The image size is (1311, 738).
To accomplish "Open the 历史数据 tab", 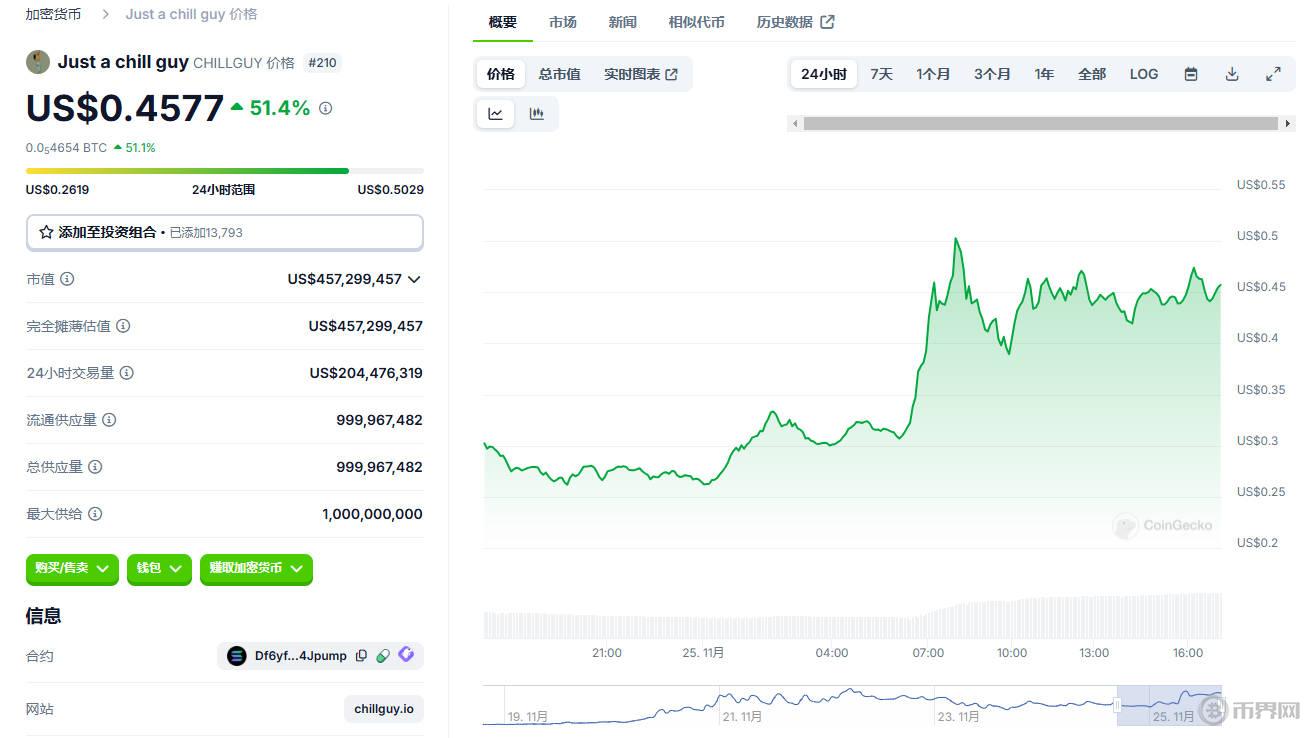I will click(794, 22).
